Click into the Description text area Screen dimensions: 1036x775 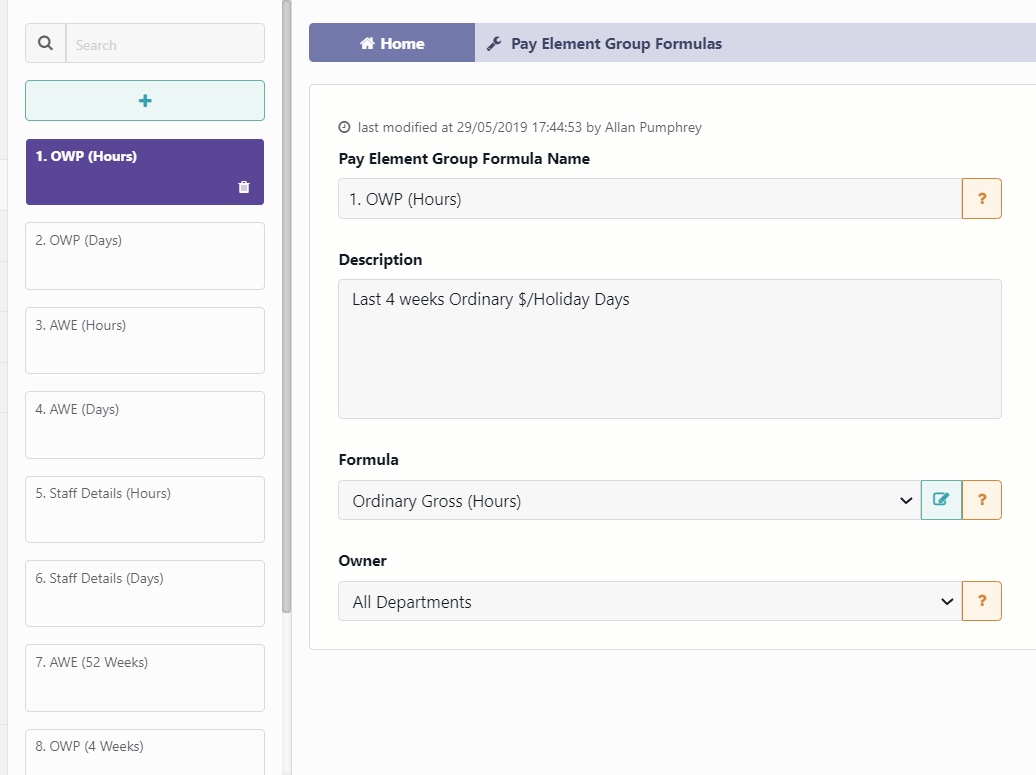pos(669,349)
